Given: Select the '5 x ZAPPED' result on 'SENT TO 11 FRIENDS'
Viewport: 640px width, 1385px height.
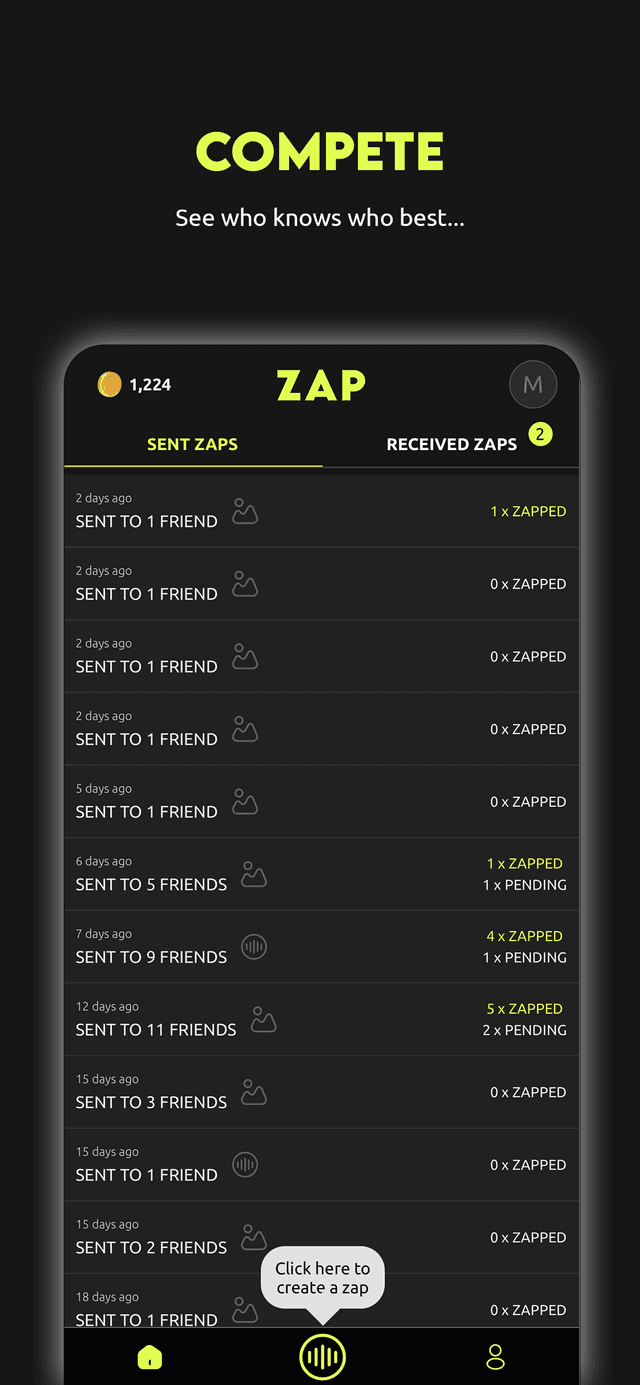Looking at the screenshot, I should point(524,1008).
